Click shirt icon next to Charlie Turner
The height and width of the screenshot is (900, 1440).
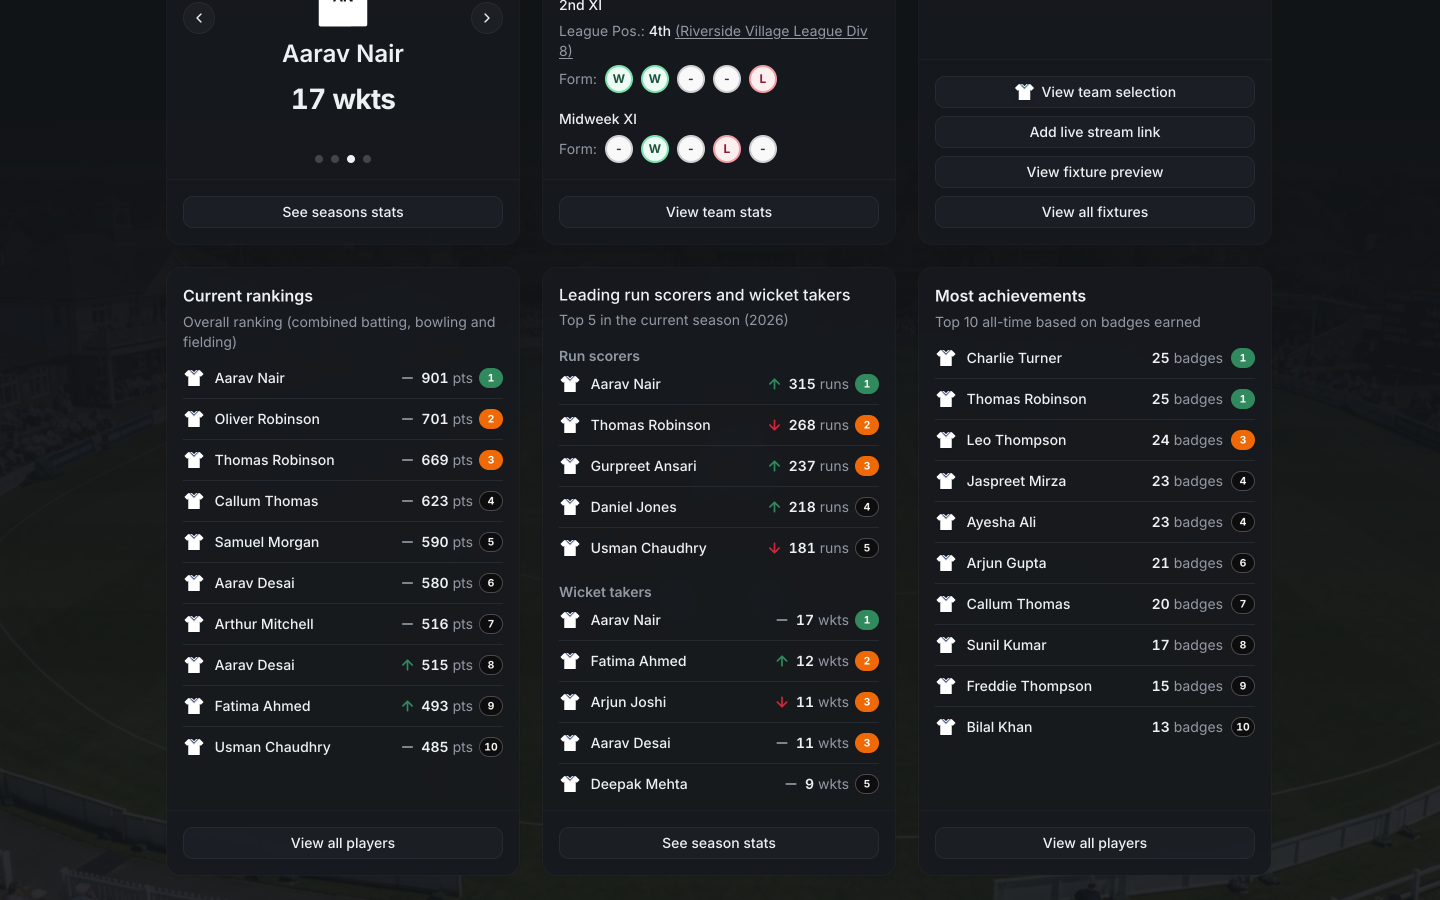pos(946,358)
